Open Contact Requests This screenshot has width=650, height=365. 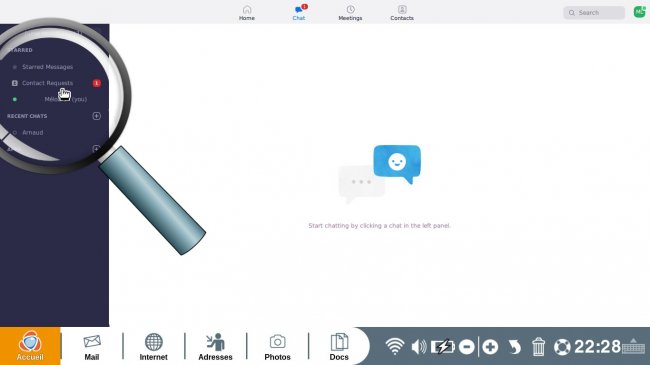tap(47, 83)
